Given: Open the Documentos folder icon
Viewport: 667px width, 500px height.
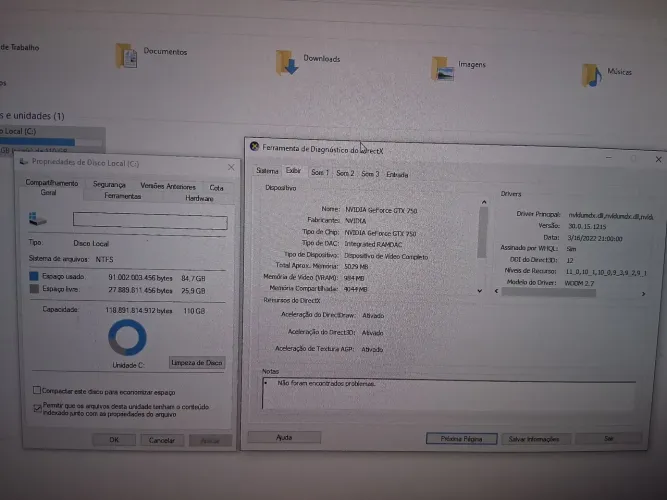Looking at the screenshot, I should pos(126,56).
